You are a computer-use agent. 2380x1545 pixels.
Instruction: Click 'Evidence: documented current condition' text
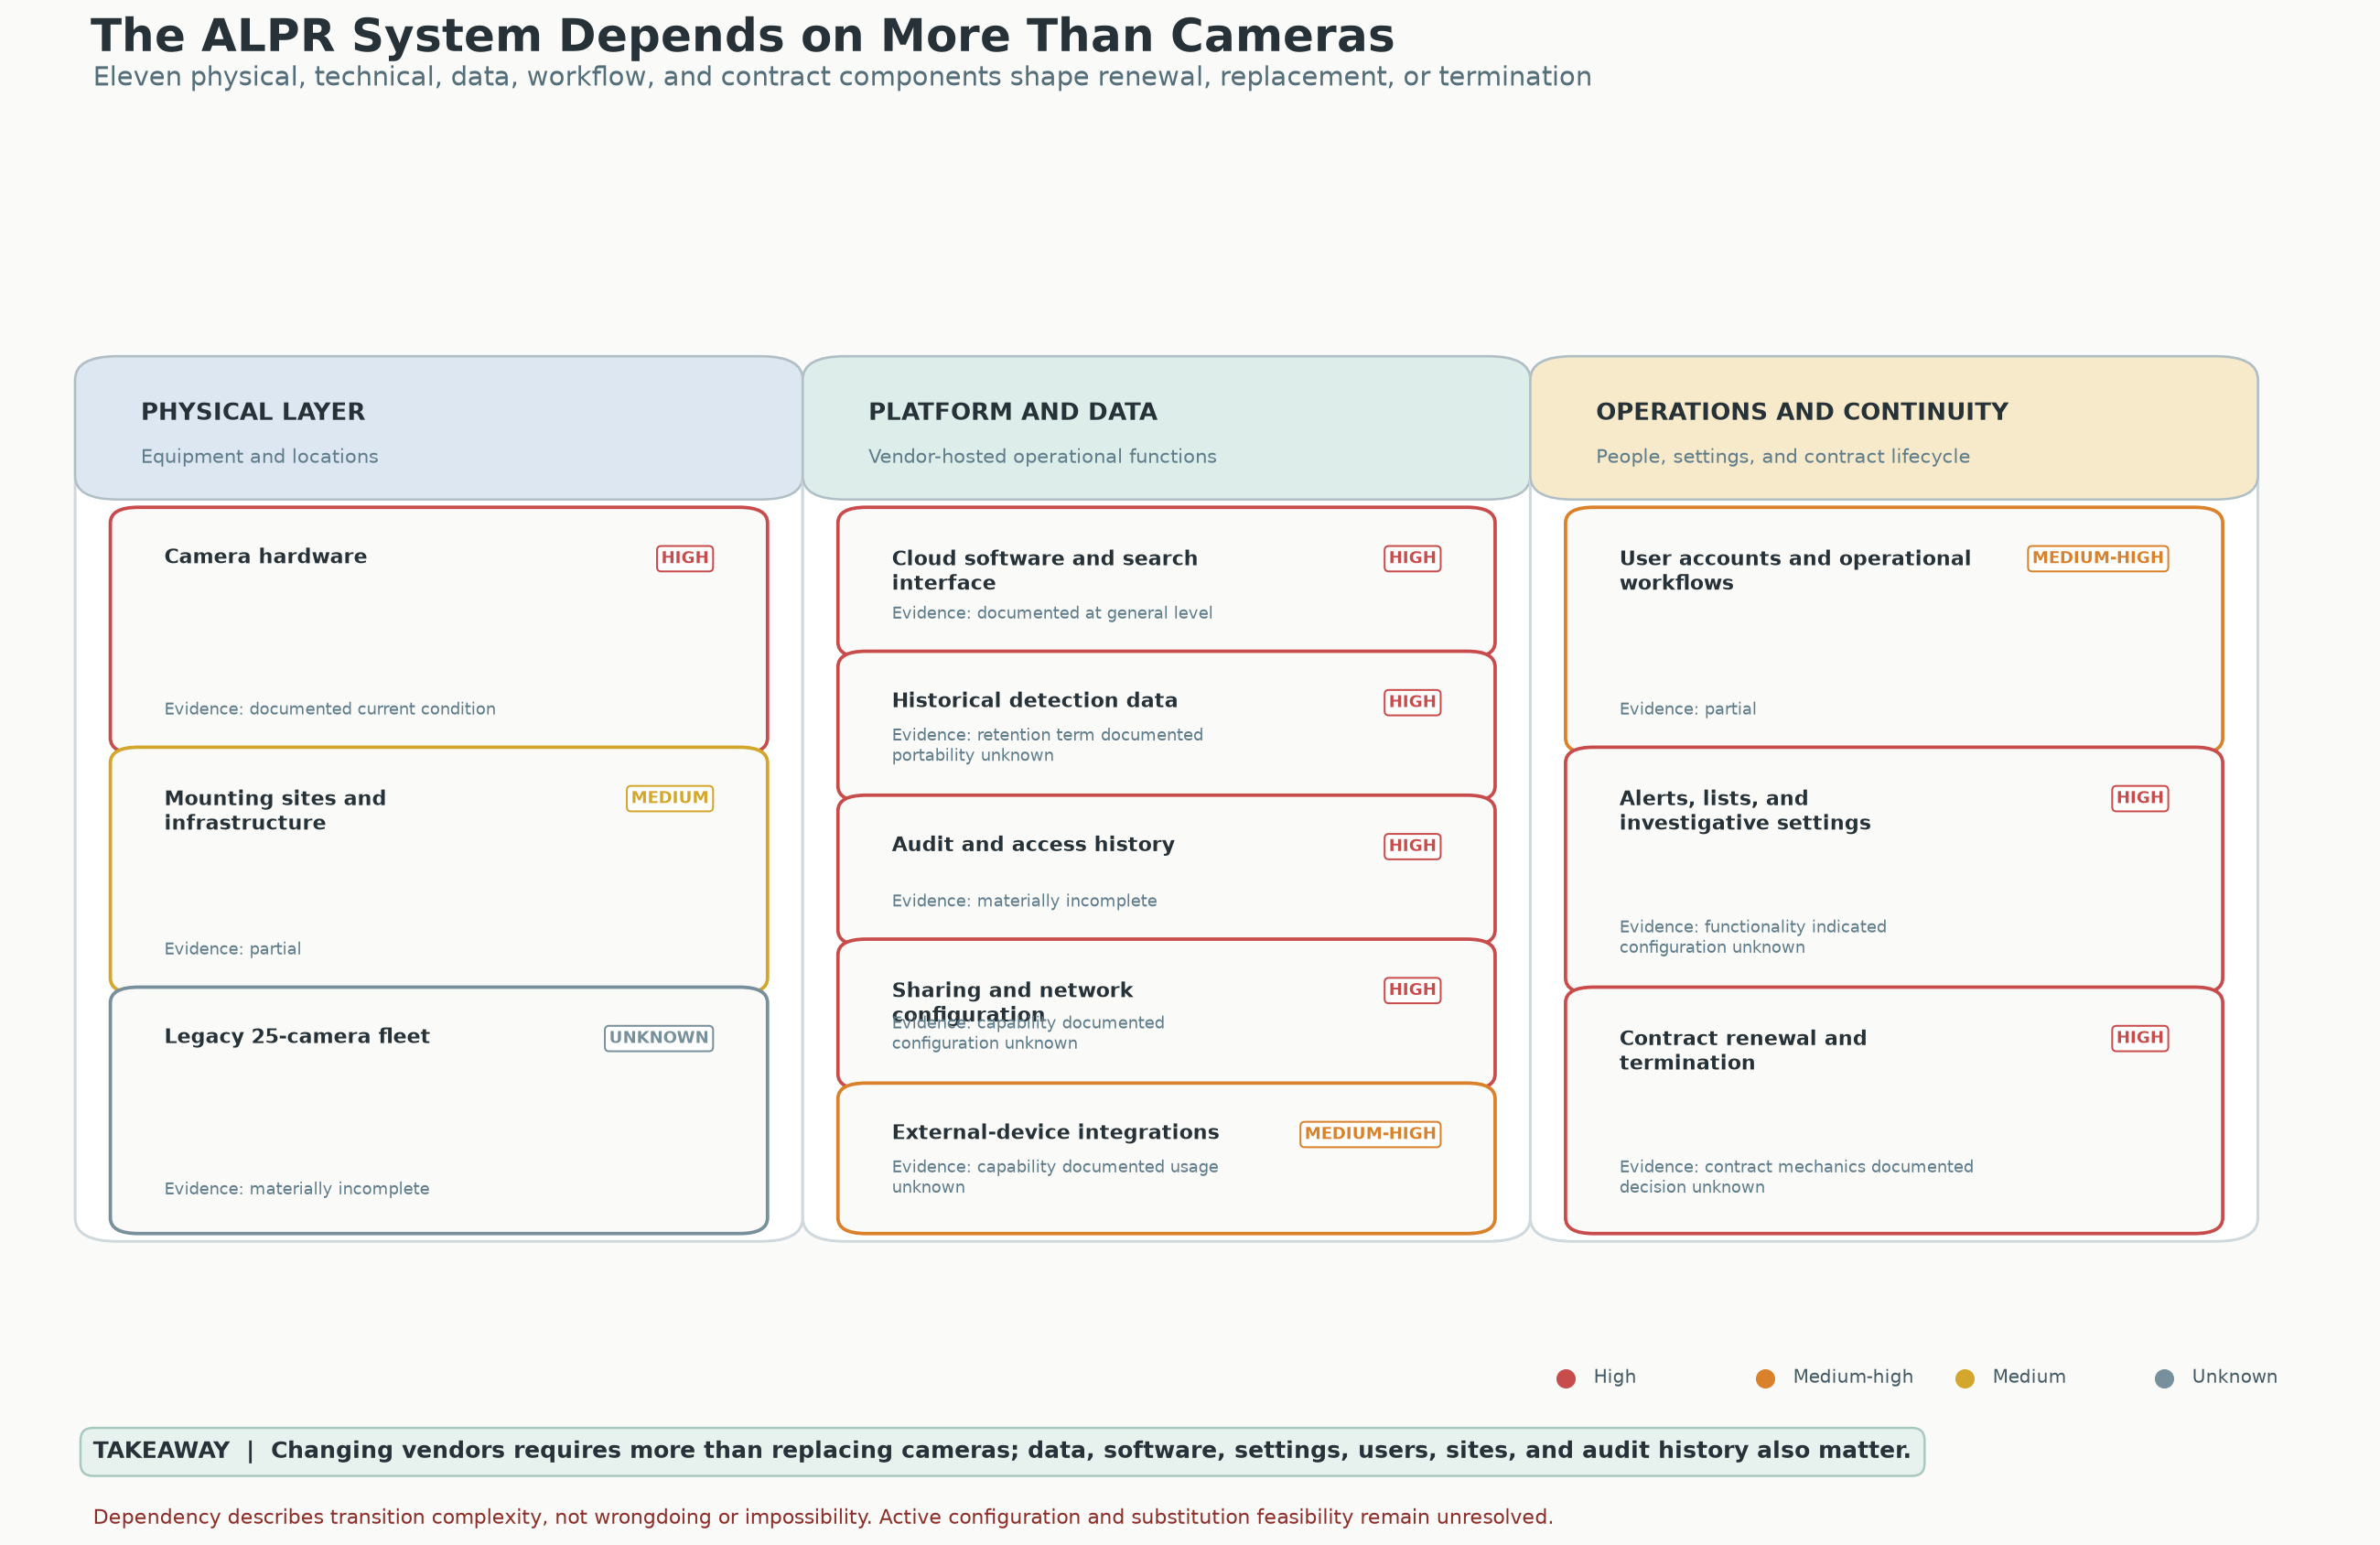pos(330,709)
